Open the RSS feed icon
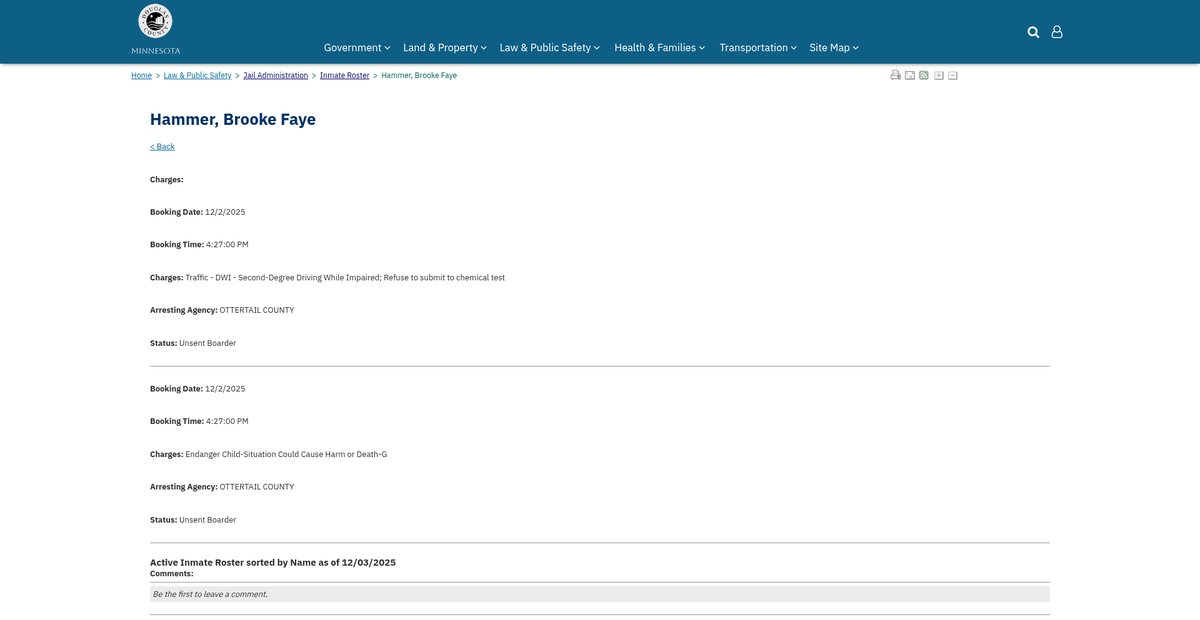This screenshot has height=620, width=1200. (x=924, y=76)
